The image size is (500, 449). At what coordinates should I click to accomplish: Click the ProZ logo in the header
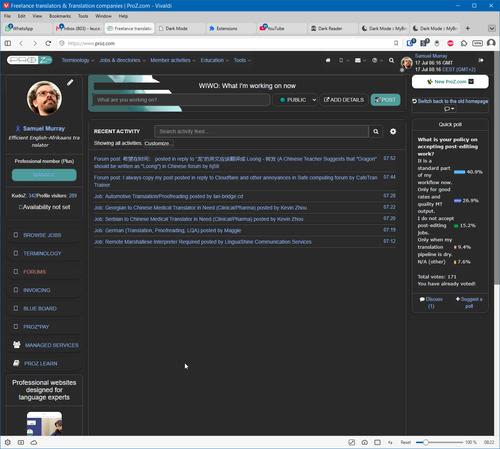pyautogui.click(x=29, y=60)
